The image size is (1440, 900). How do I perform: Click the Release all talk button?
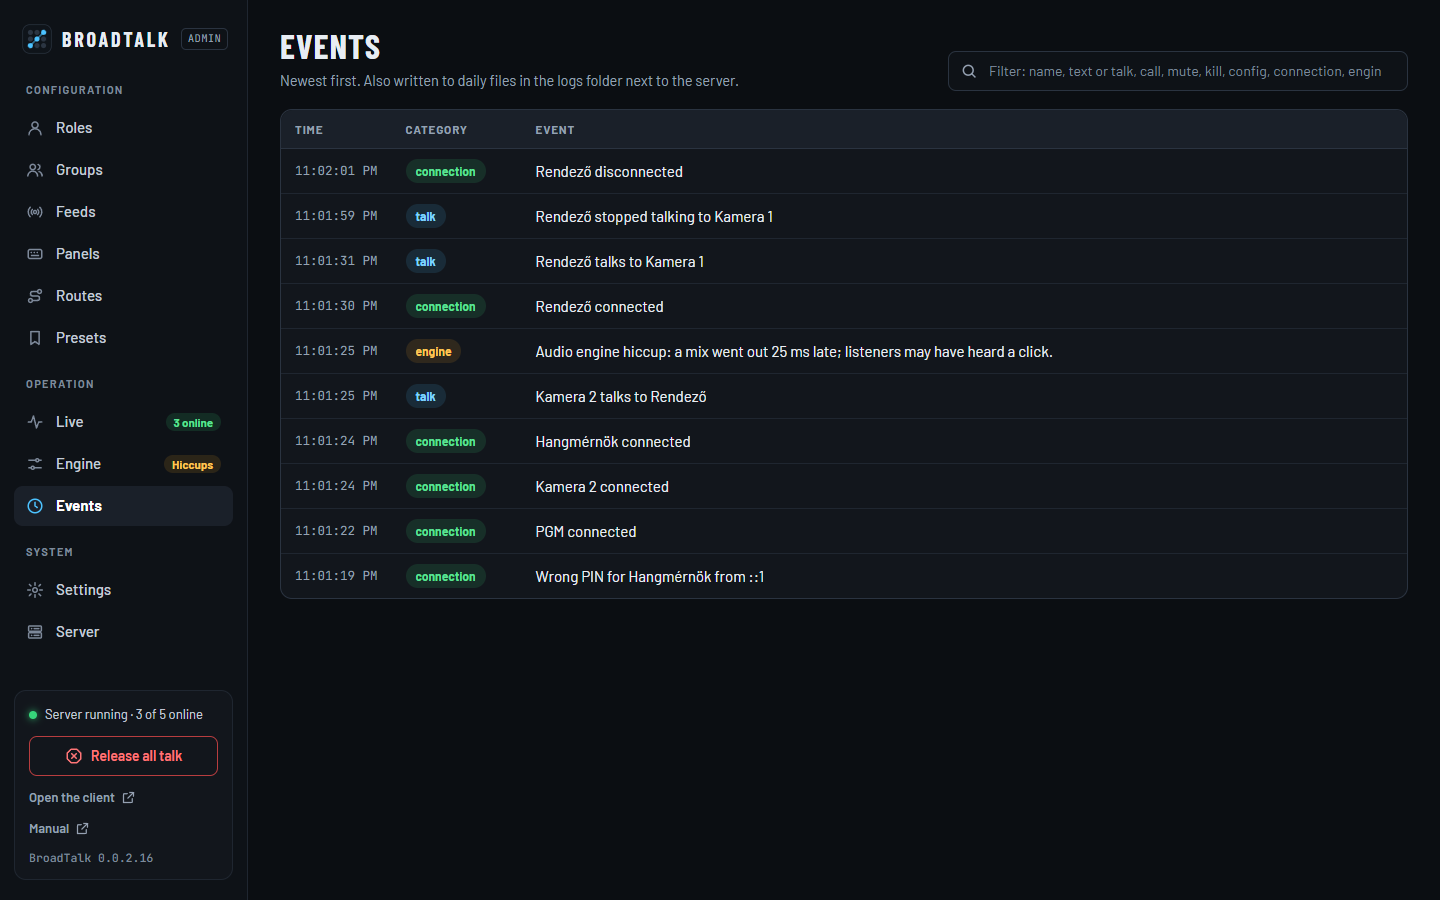click(123, 756)
